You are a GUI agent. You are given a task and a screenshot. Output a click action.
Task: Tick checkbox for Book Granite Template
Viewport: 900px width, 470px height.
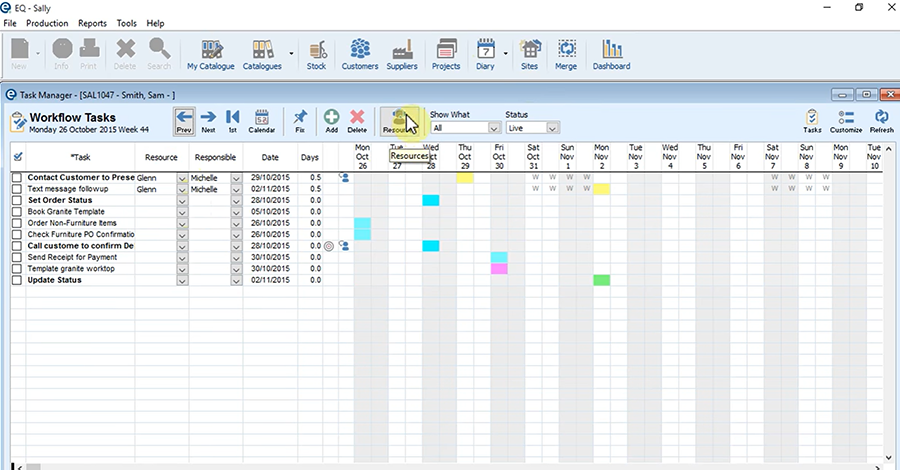pyautogui.click(x=17, y=212)
